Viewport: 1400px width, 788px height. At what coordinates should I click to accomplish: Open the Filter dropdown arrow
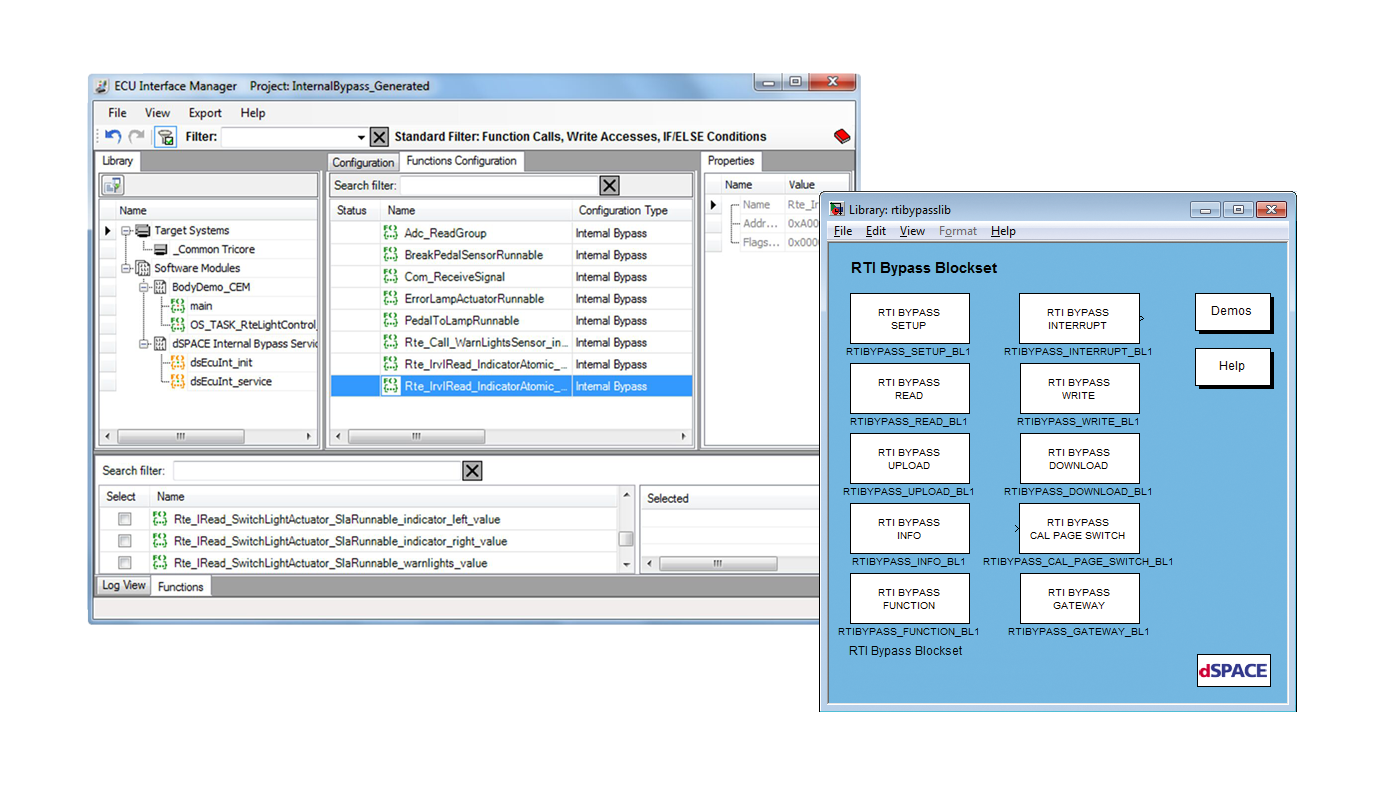pos(361,137)
